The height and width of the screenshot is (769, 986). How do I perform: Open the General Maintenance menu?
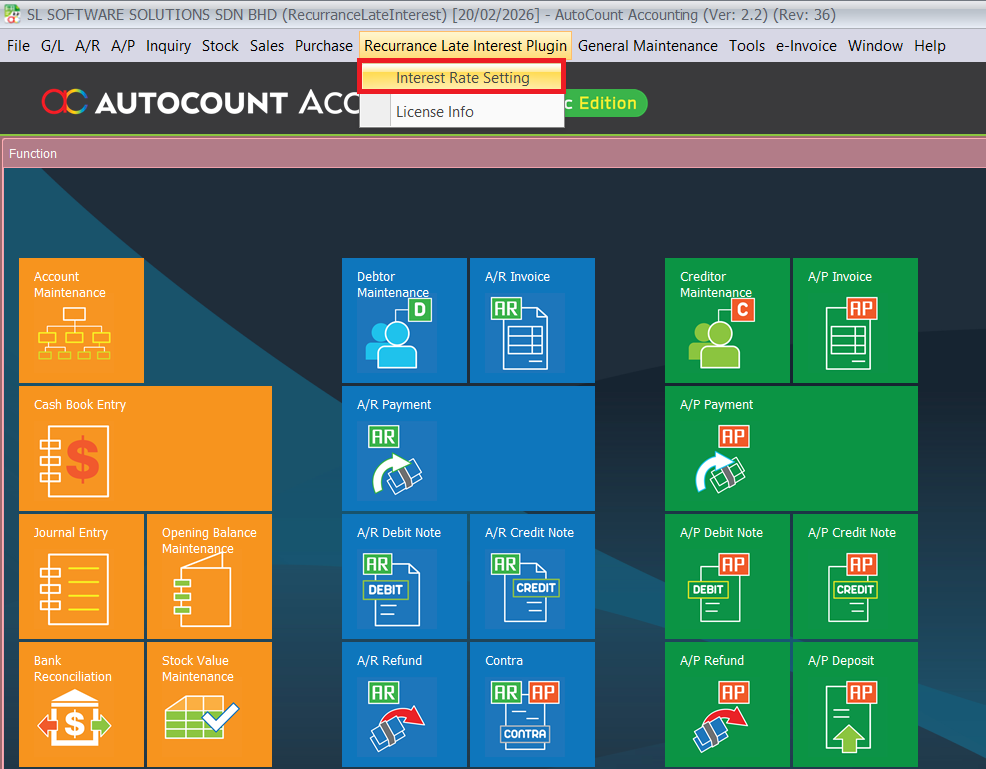tap(647, 46)
